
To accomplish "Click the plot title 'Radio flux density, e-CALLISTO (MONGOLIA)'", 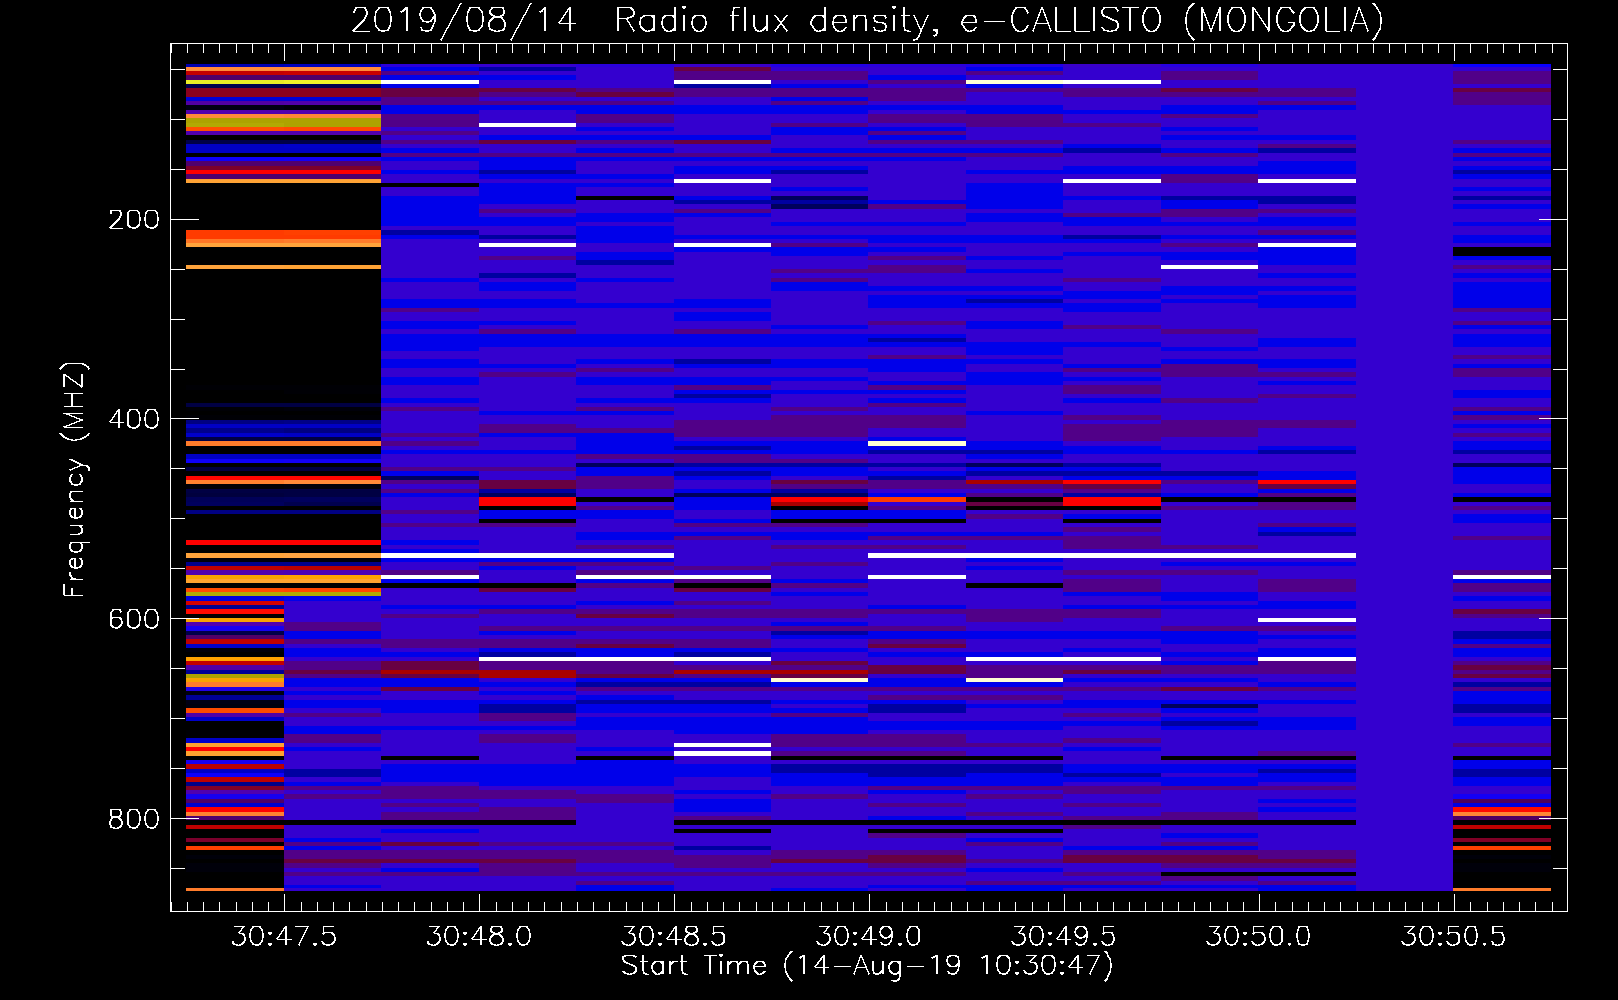I will pyautogui.click(x=998, y=21).
